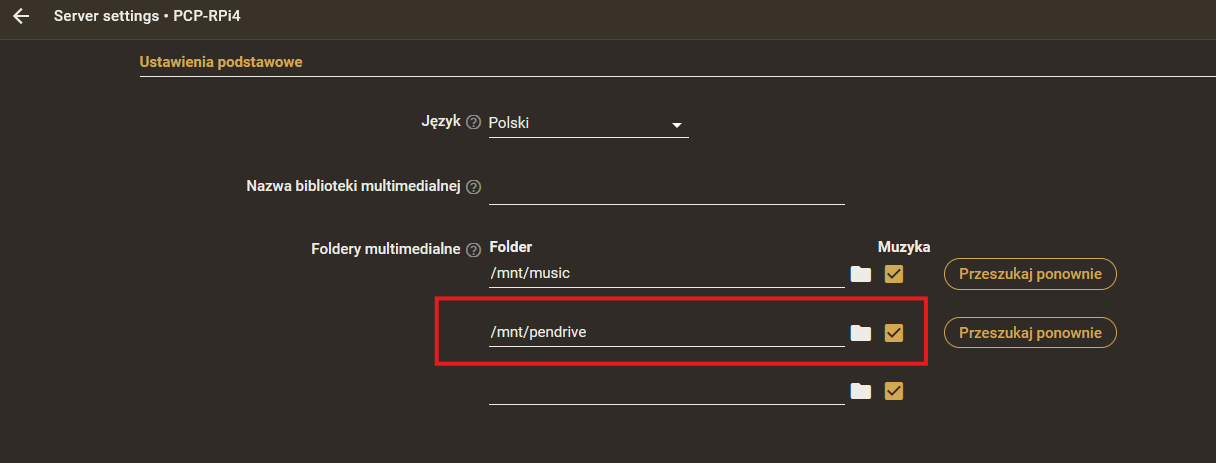Click the media library name input field
Image resolution: width=1216 pixels, height=463 pixels.
click(666, 188)
